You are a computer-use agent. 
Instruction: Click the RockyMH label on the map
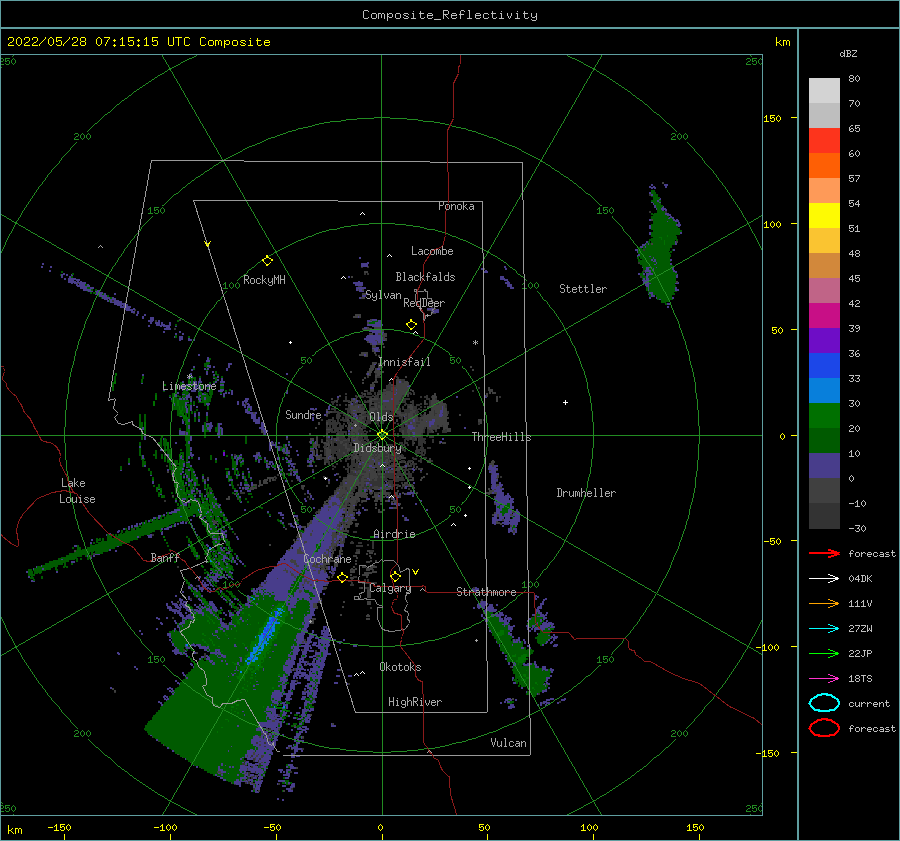point(264,280)
